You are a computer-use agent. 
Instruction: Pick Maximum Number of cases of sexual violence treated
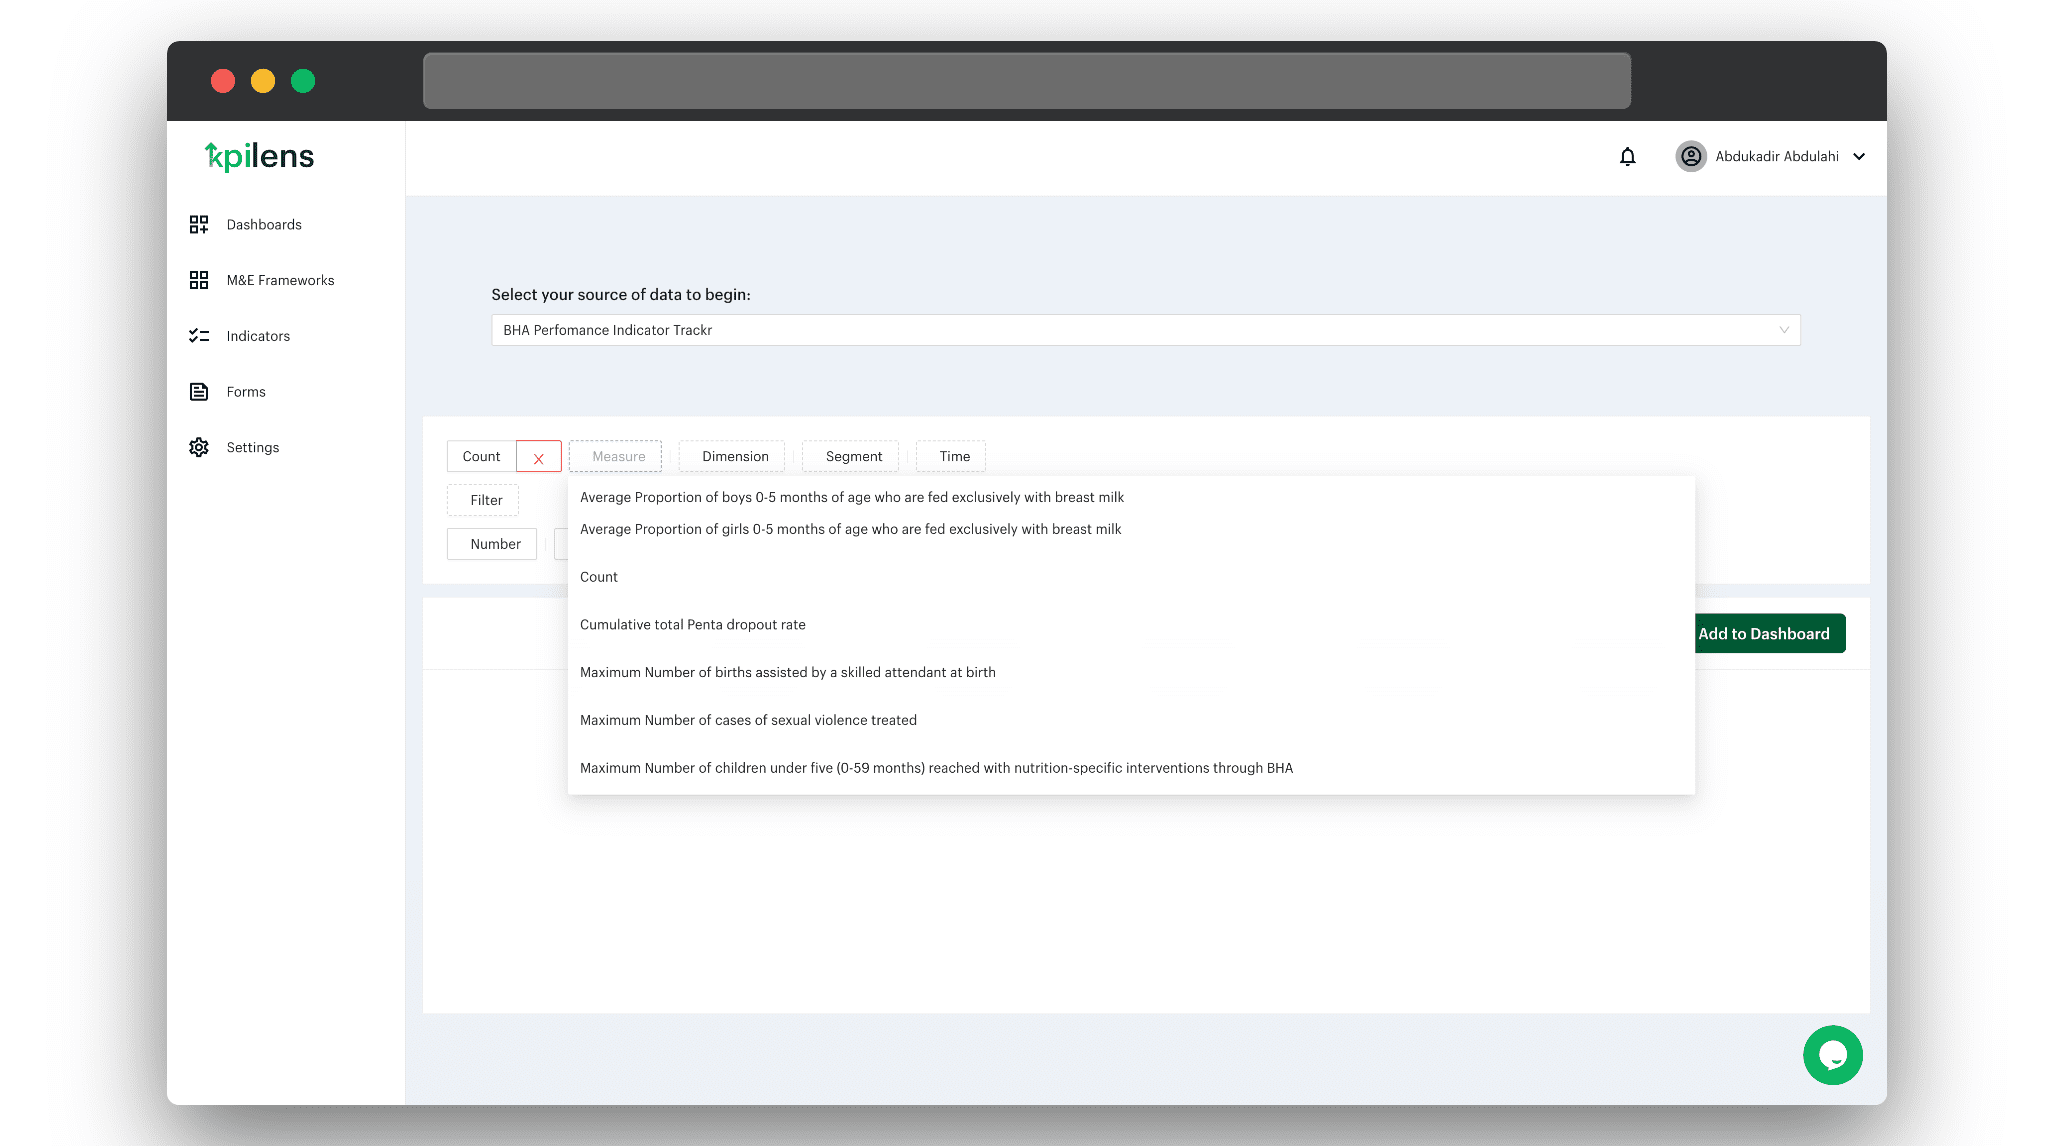748,720
